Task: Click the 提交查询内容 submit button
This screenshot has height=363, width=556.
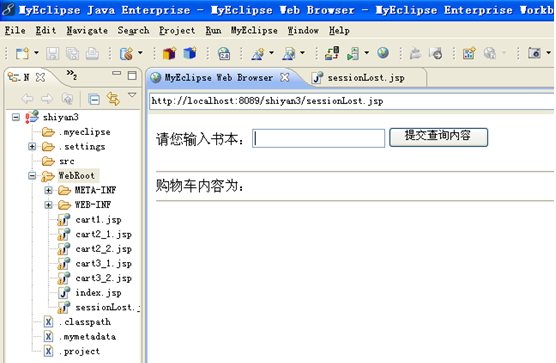Action: 438,137
